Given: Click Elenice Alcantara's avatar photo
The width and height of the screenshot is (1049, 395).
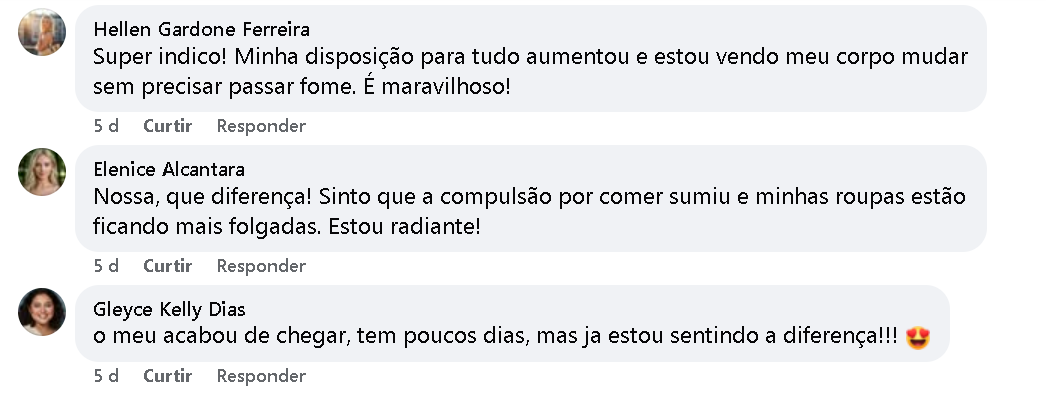Looking at the screenshot, I should click(x=42, y=172).
